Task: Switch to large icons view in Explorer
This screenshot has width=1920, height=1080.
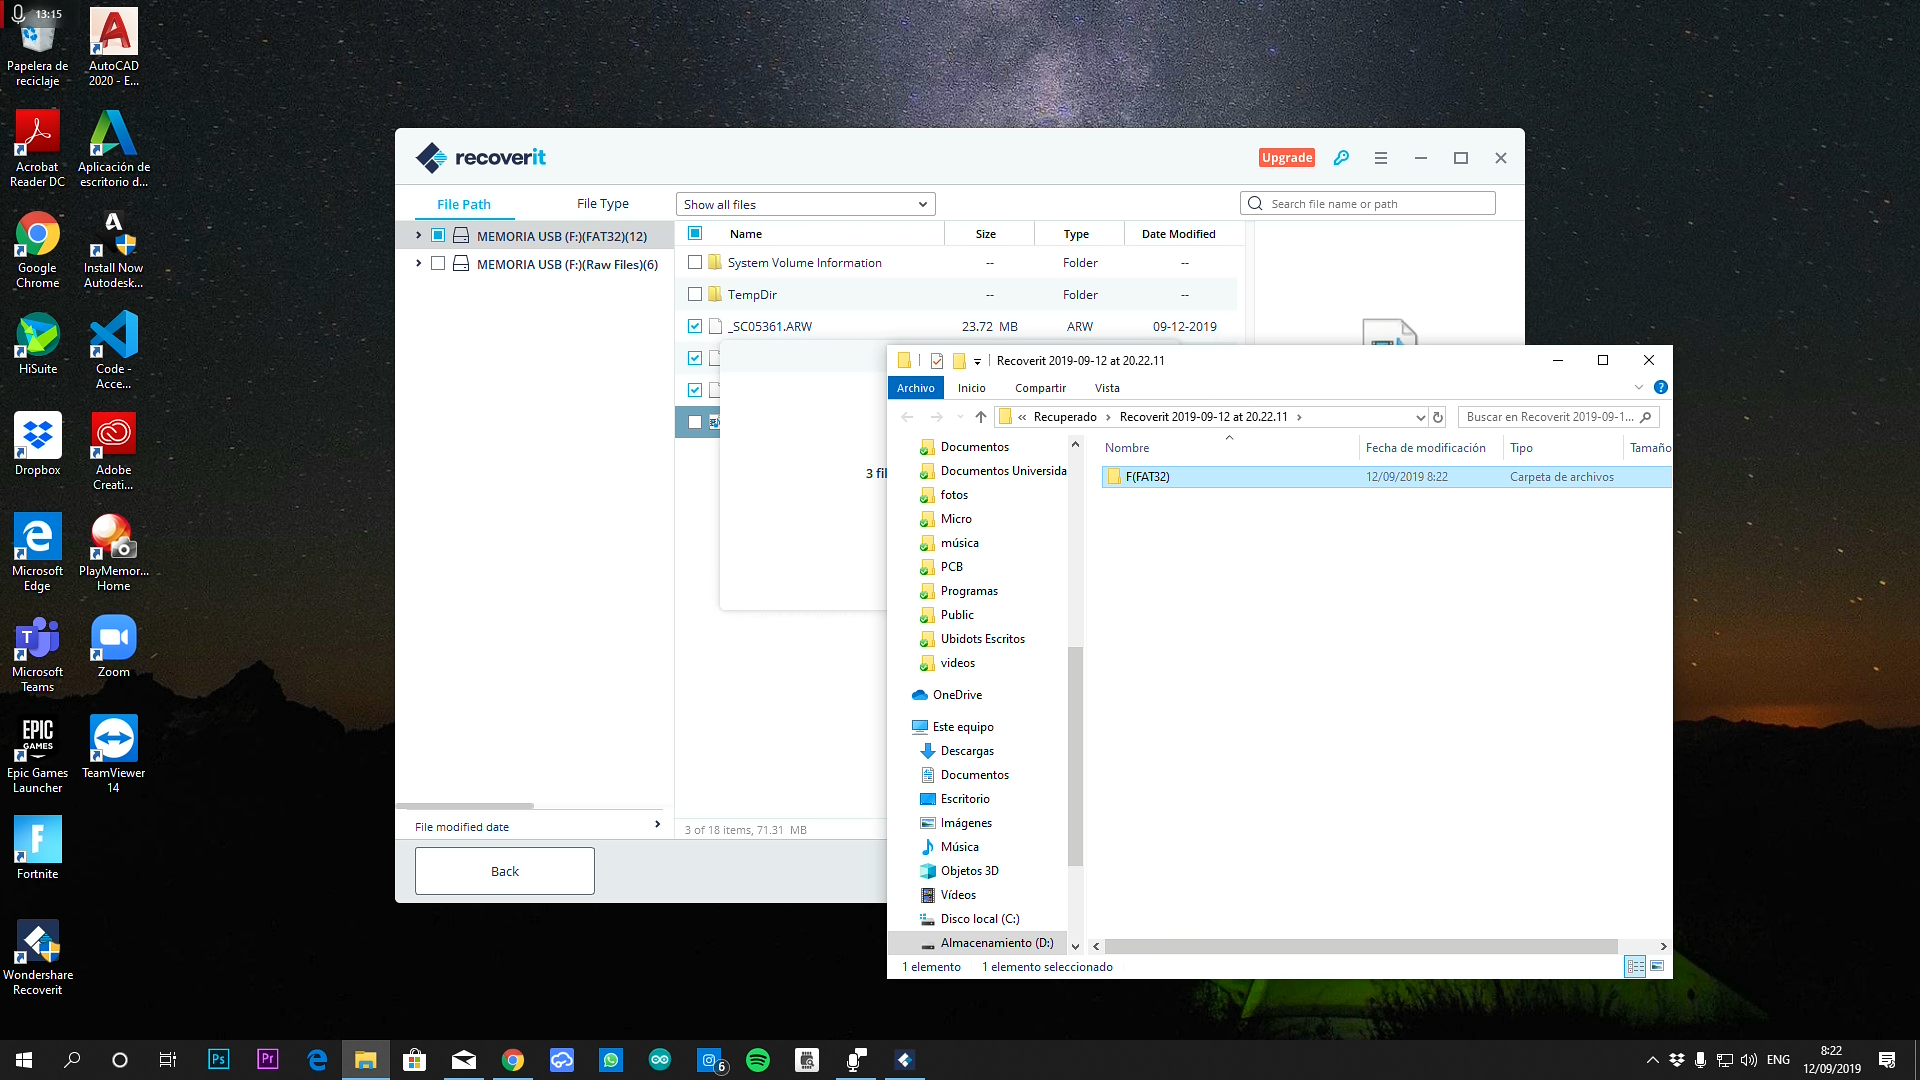Action: [1657, 966]
